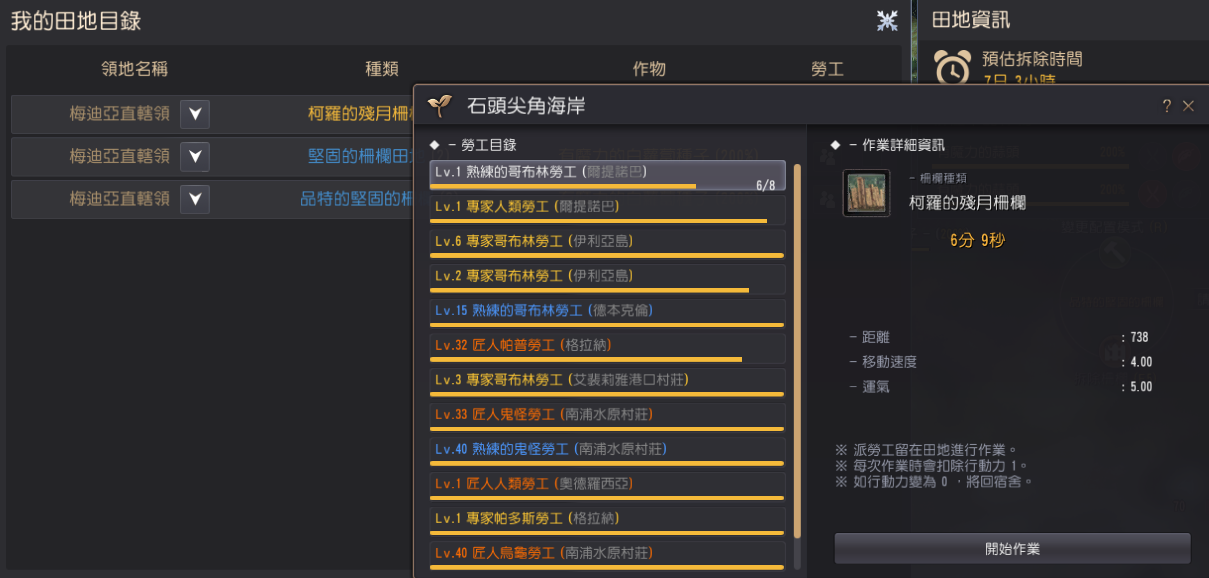This screenshot has width=1209, height=578.
Task: Expand dropdown for the second 梅迪亞直轄領 row
Action: point(195,156)
